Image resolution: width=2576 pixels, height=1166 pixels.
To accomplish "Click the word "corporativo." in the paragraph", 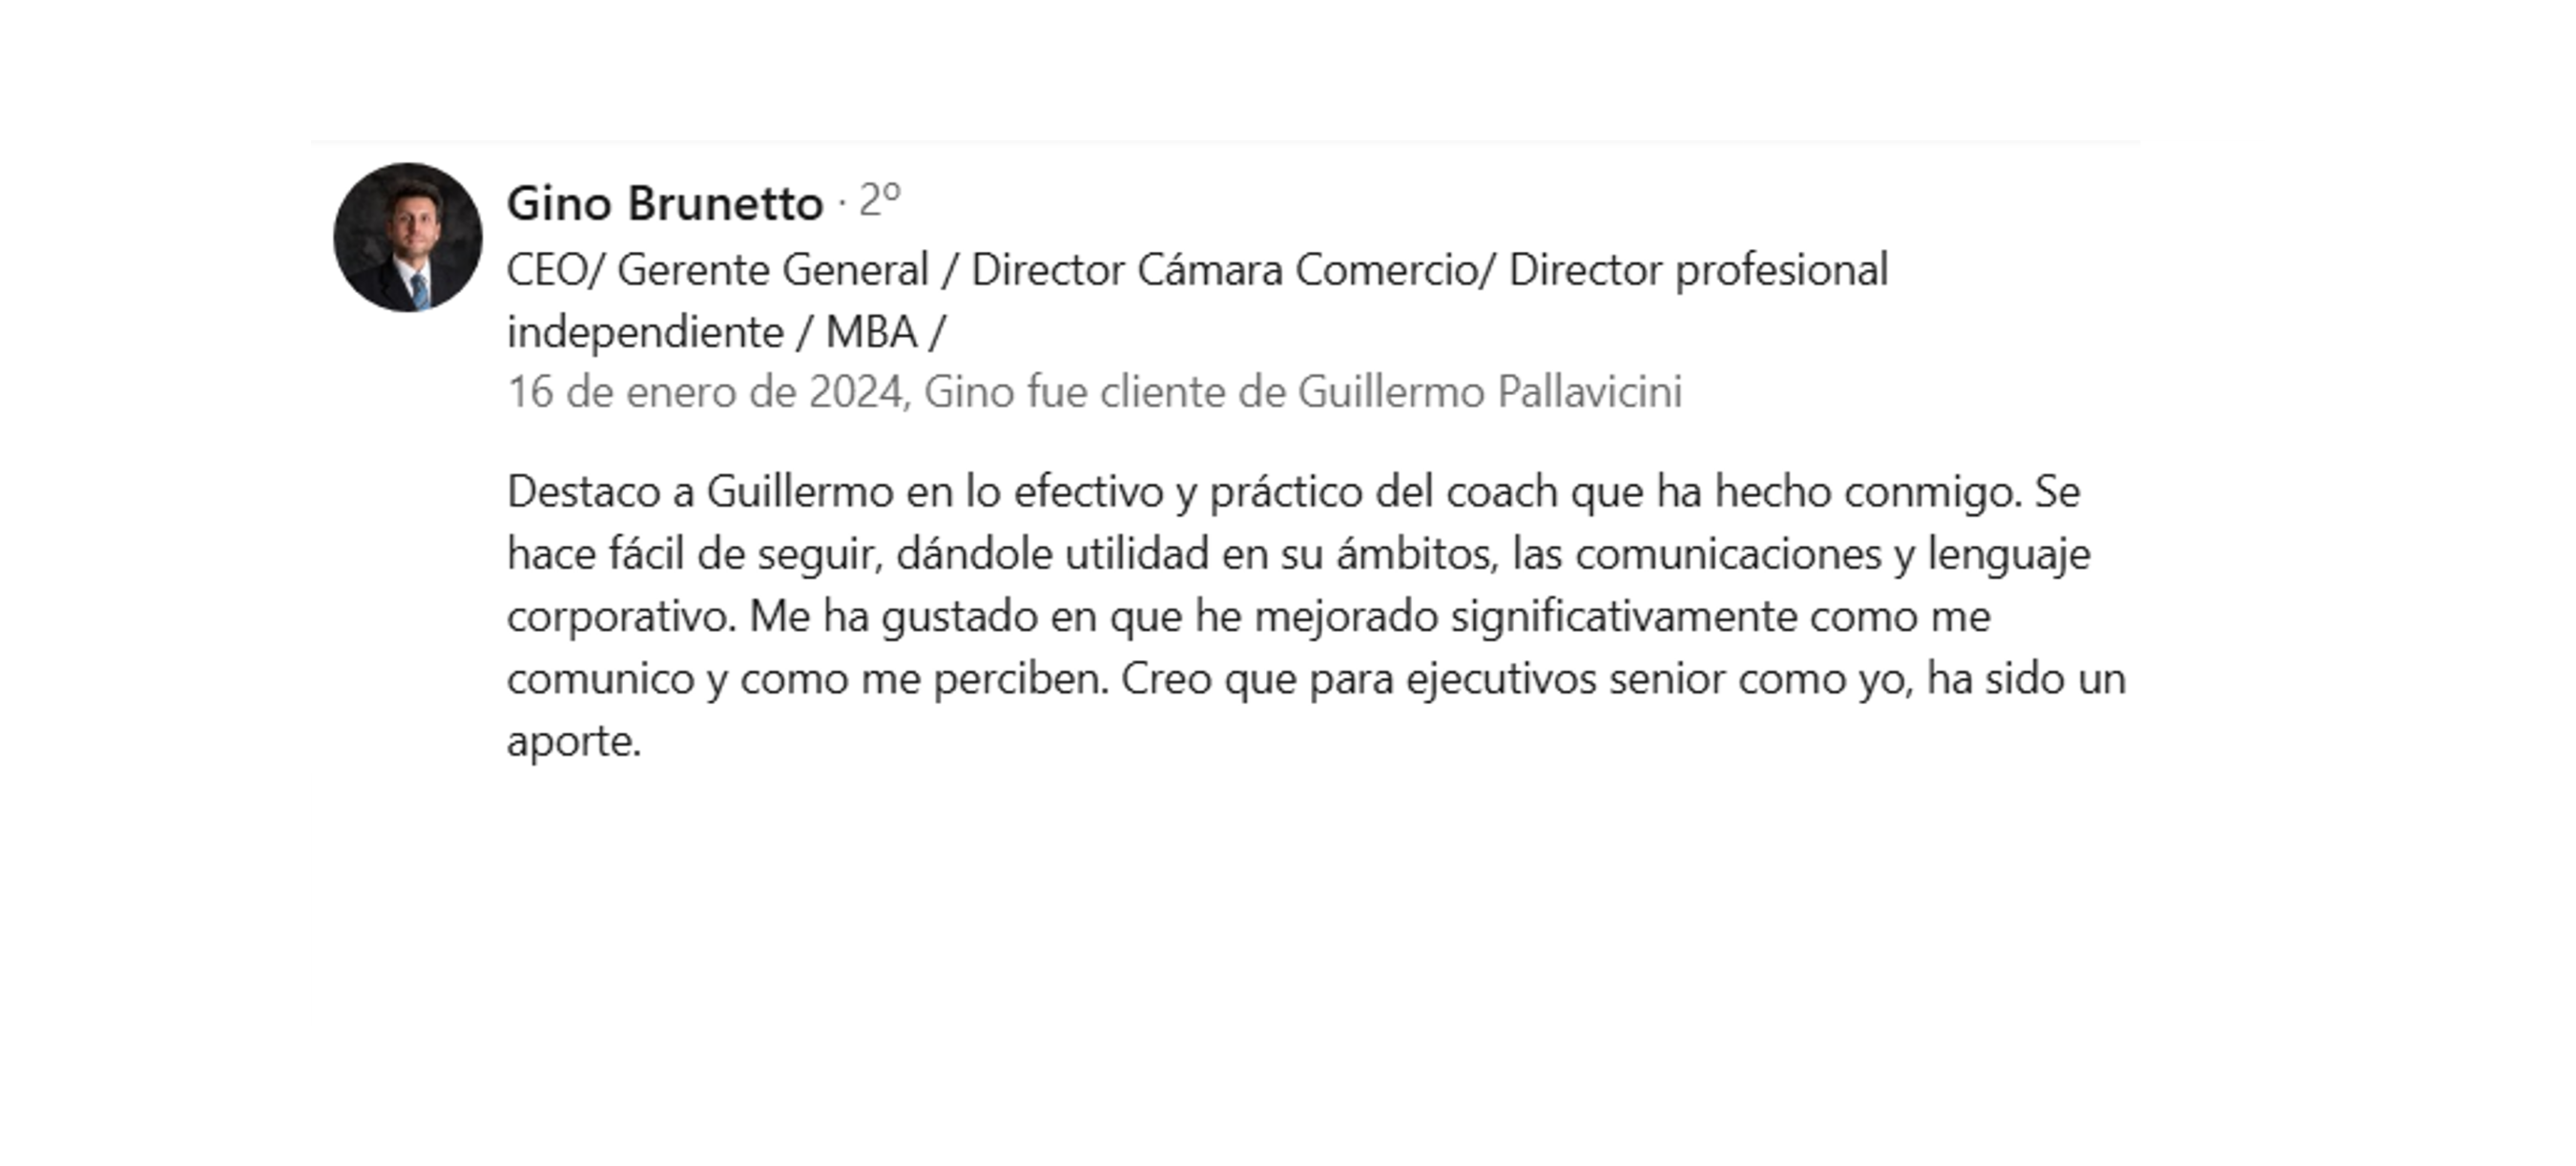I will (x=622, y=618).
